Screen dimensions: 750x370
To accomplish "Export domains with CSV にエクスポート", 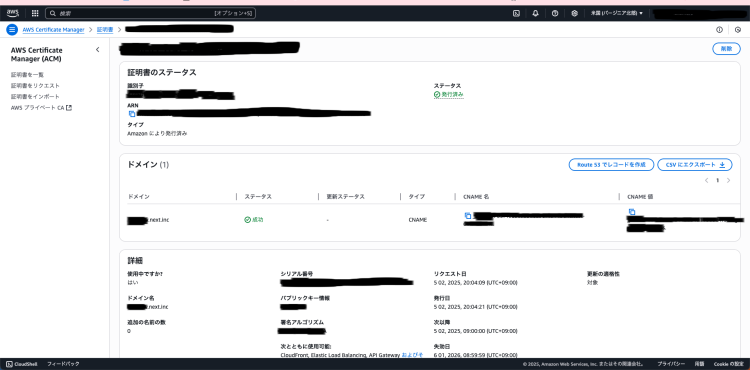I will pos(695,164).
